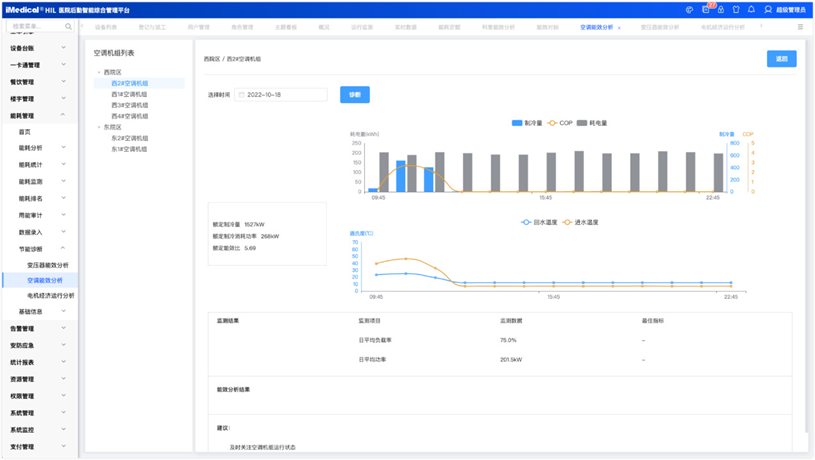Switch to the 设备列表 tab
The image size is (815, 460).
pyautogui.click(x=106, y=27)
